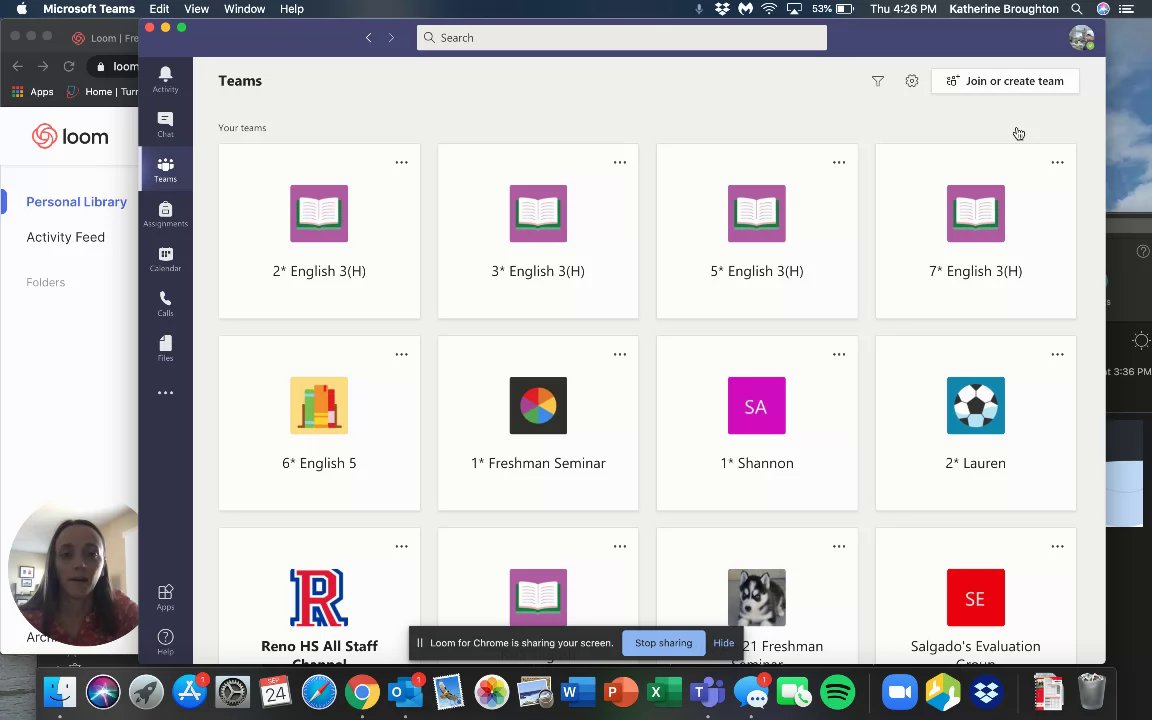Select the Teams icon in sidebar
1152x720 pixels.
click(165, 169)
